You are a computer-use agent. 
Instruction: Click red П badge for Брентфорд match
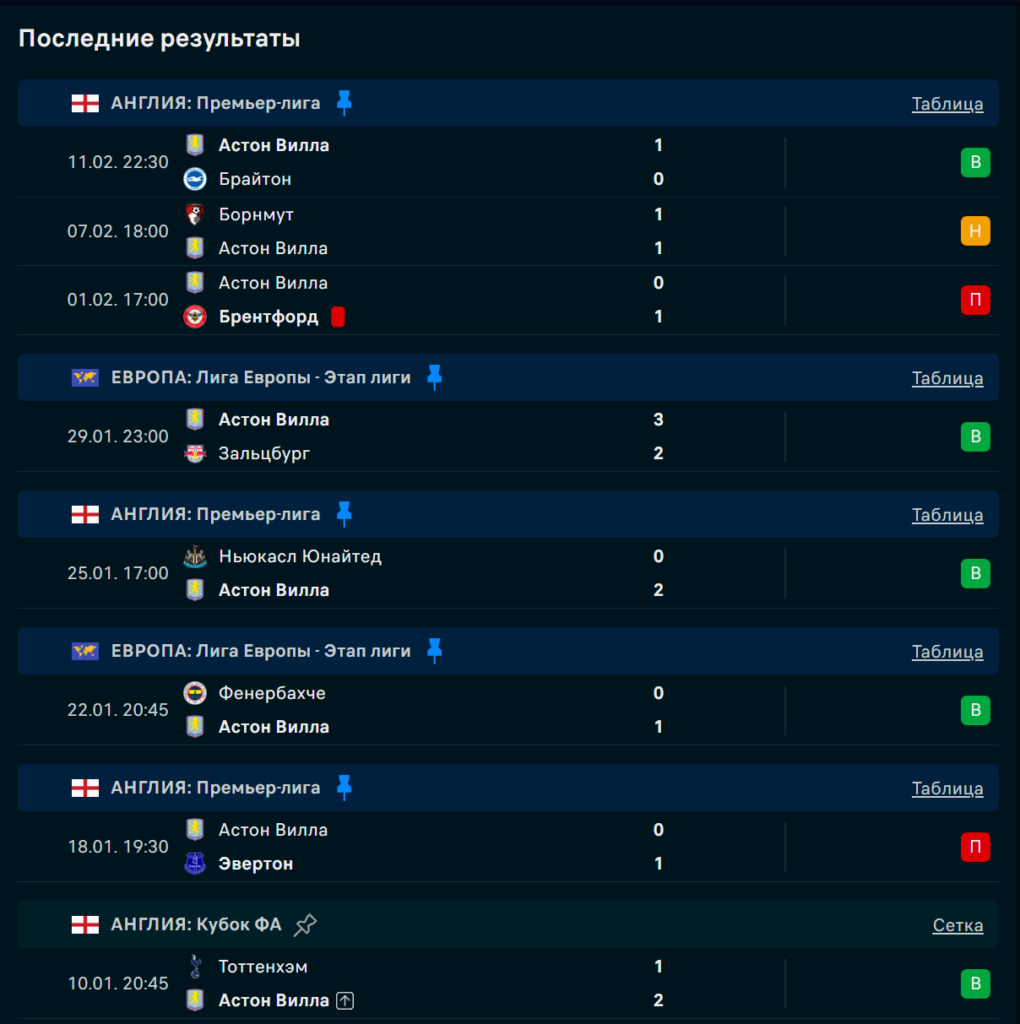tap(975, 300)
